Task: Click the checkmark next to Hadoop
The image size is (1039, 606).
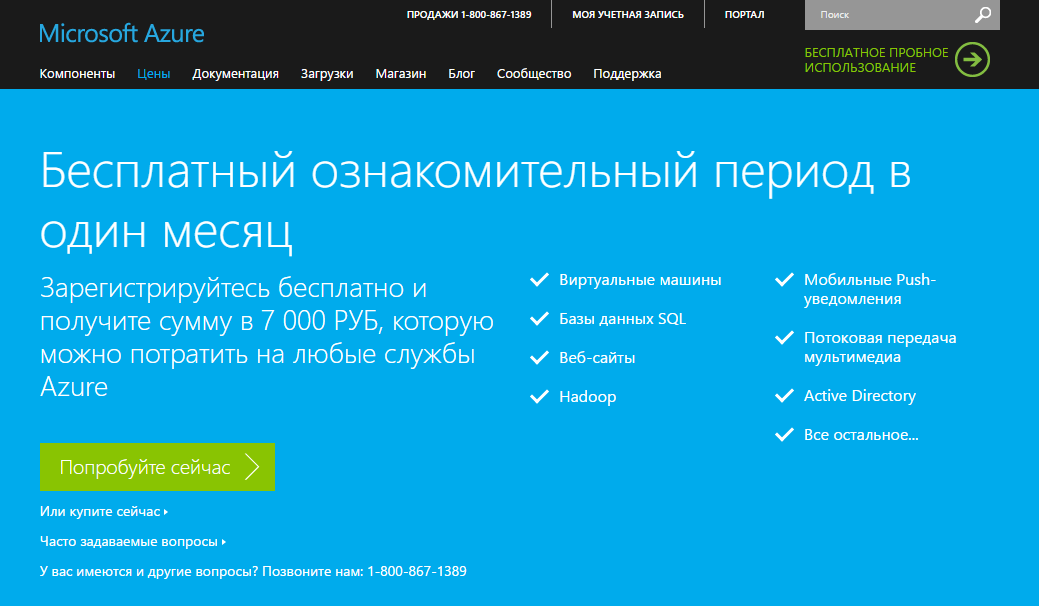Action: pos(539,397)
